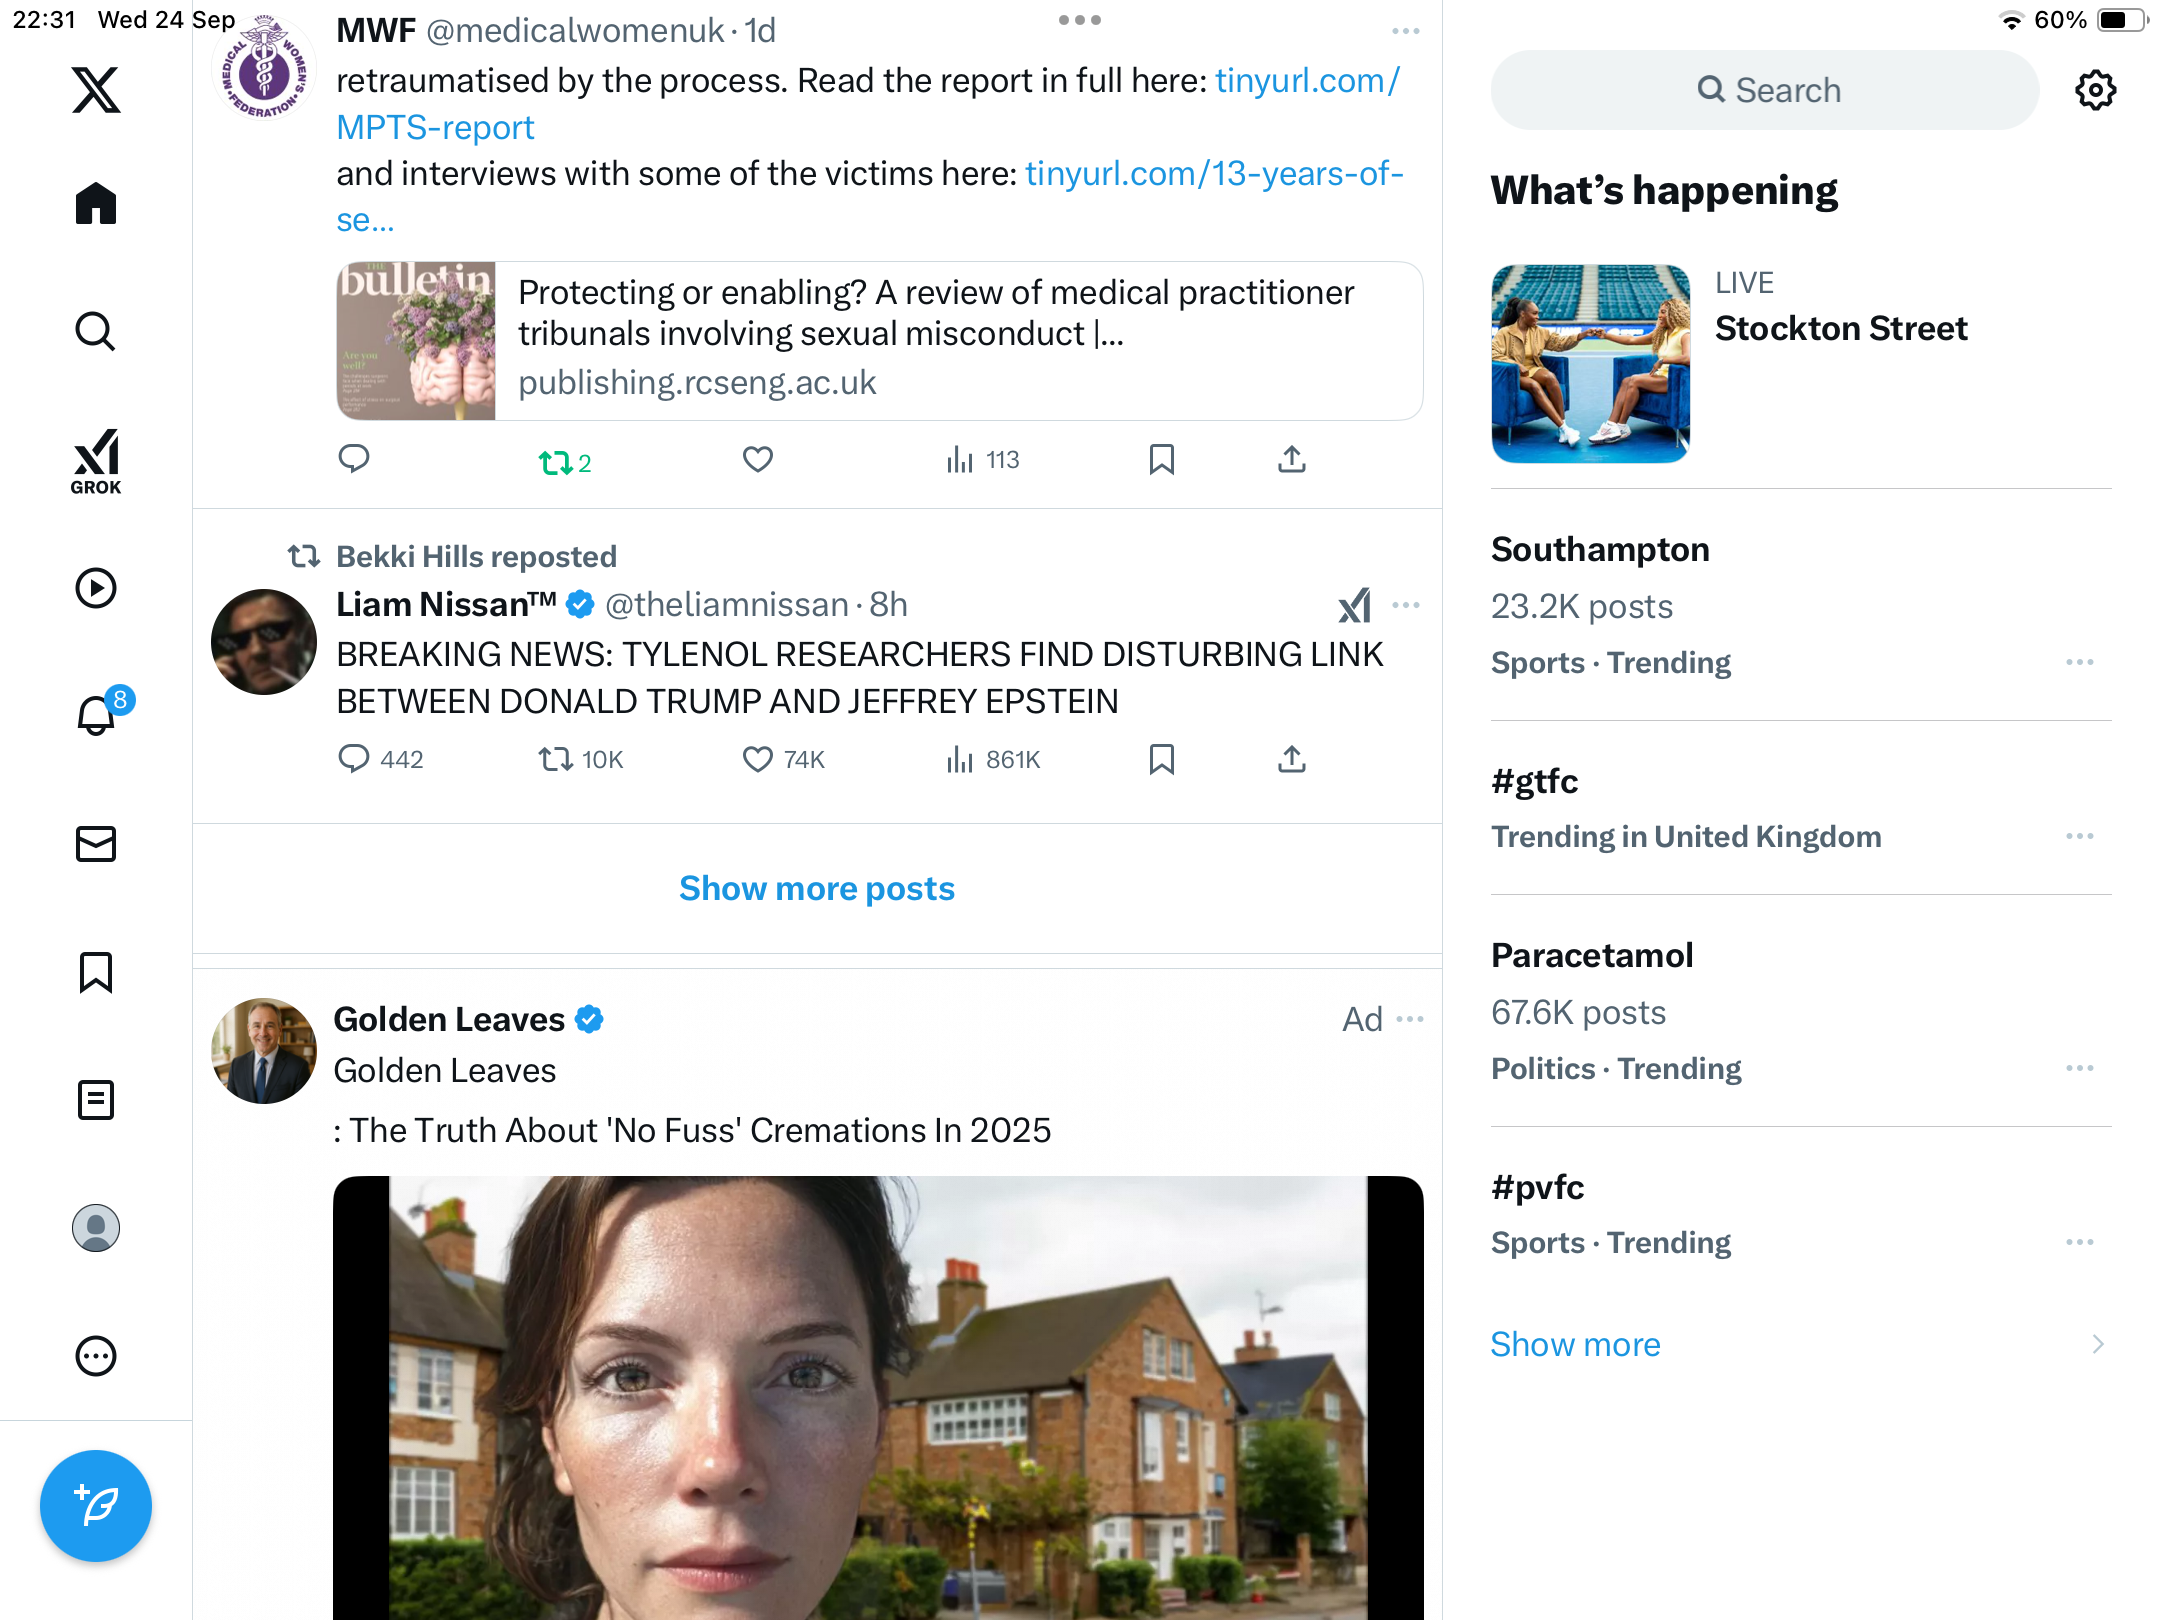Open search settings gear icon

[x=2095, y=90]
